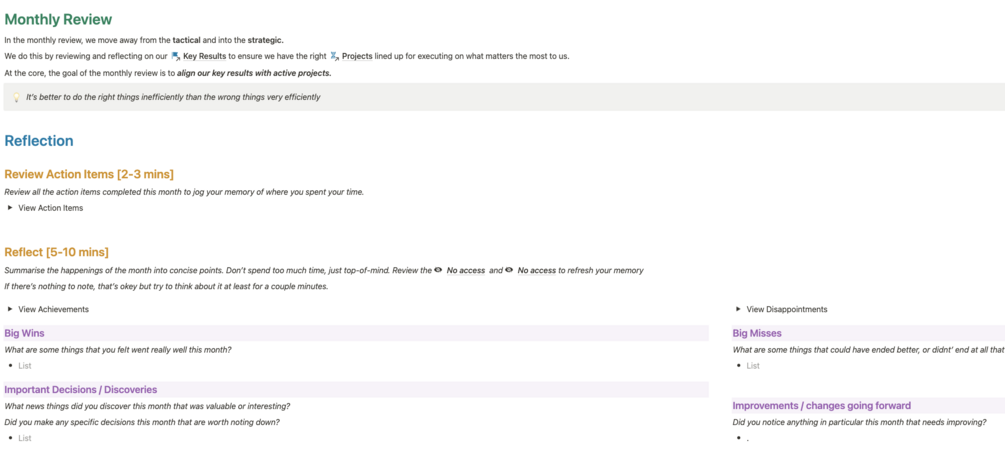Click the Review Action Items heading
Viewport: 1005px width, 459px height.
89,174
